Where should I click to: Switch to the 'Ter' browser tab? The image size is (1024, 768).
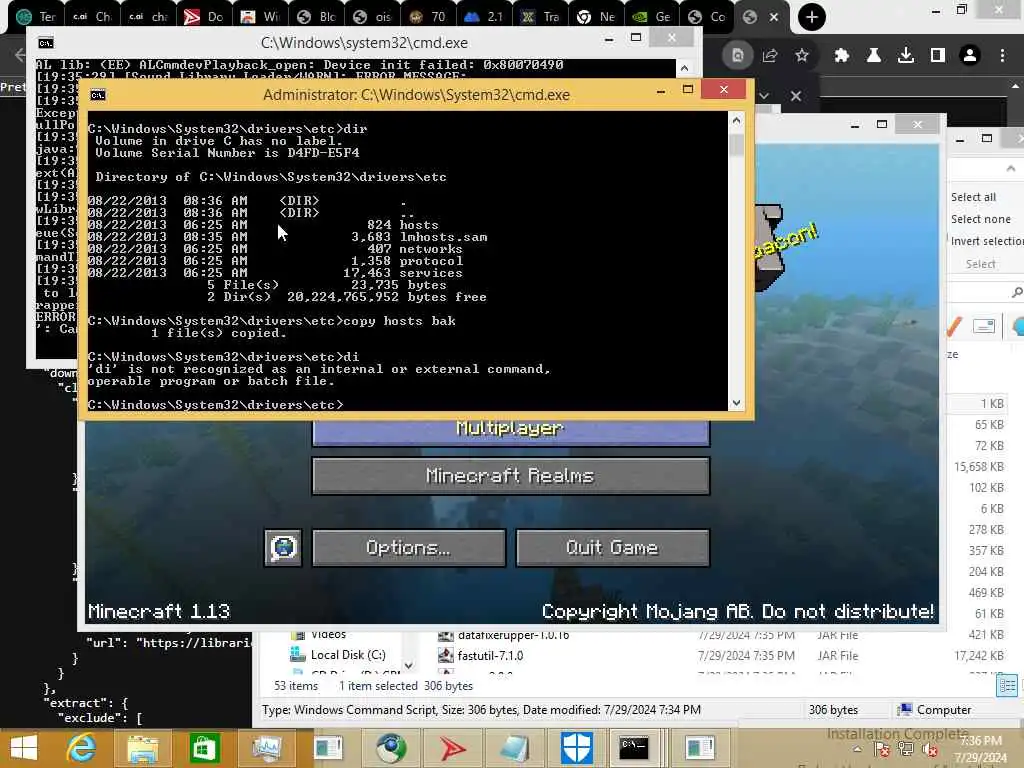tap(37, 17)
